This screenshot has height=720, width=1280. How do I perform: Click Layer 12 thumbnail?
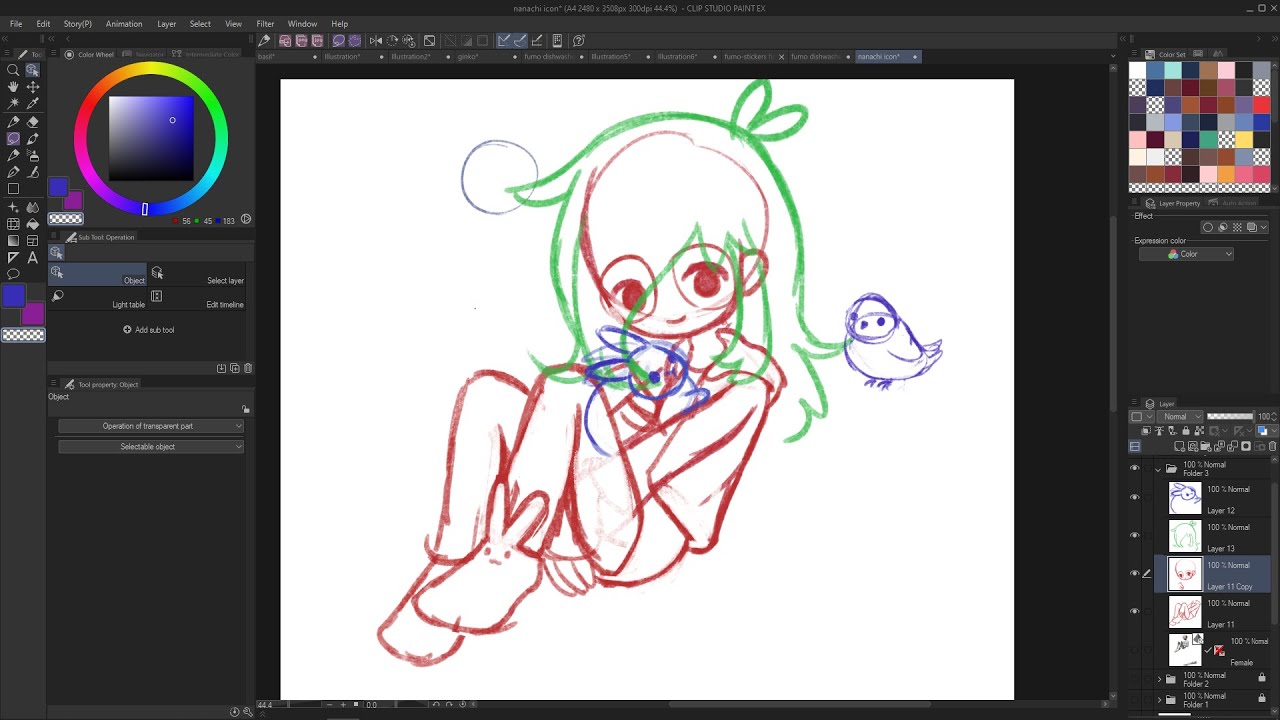click(x=1185, y=497)
